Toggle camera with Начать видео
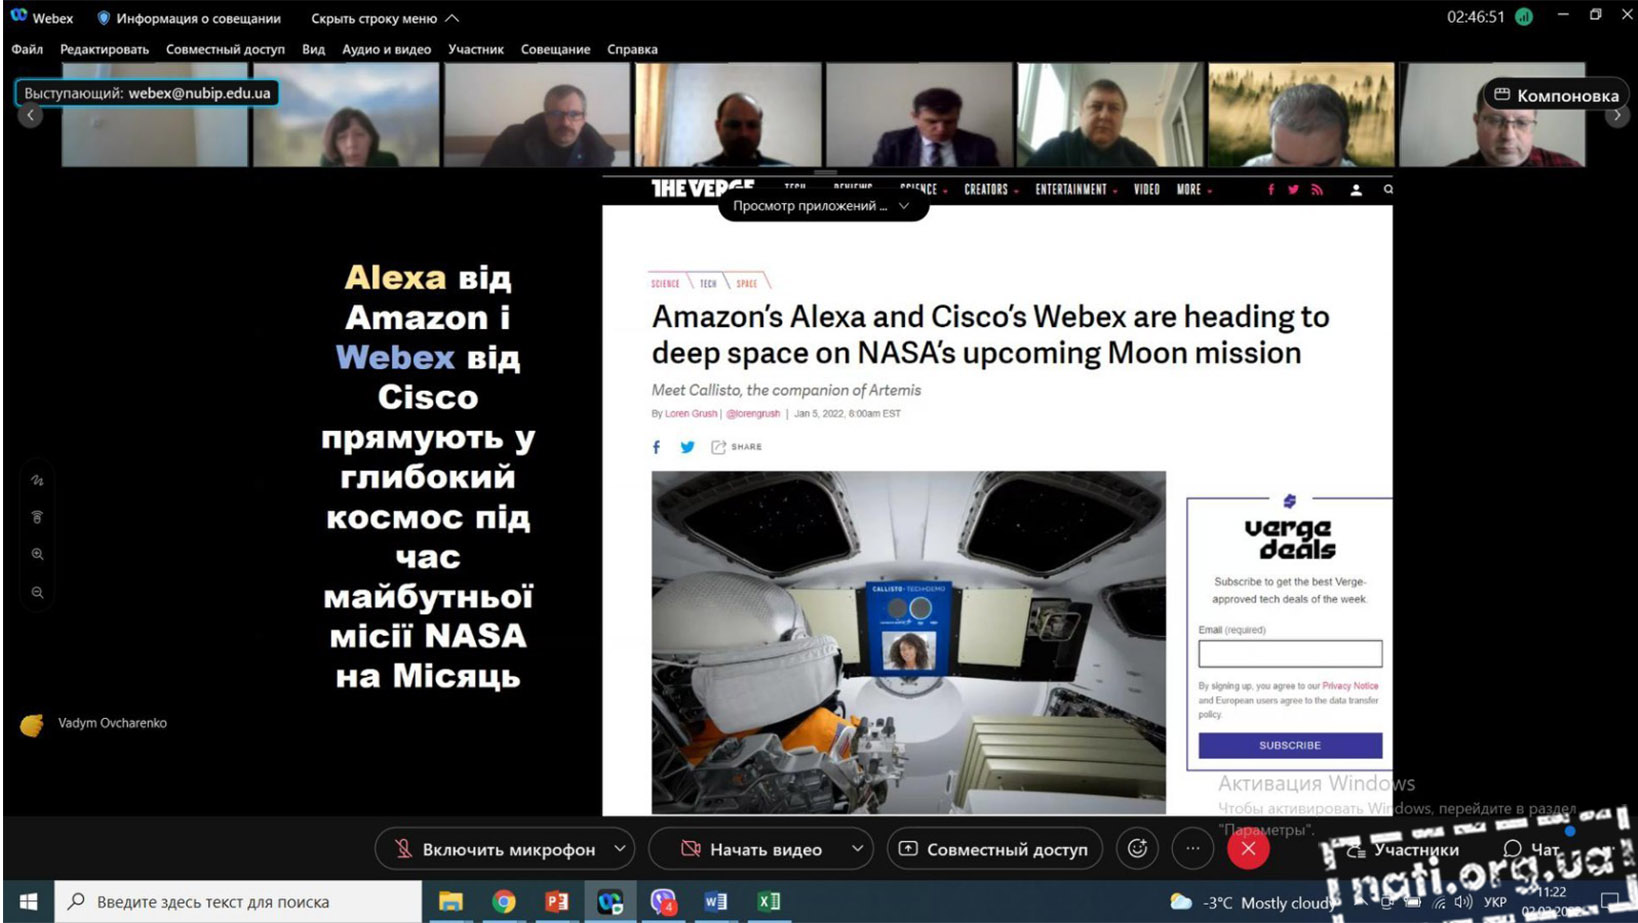 click(751, 849)
